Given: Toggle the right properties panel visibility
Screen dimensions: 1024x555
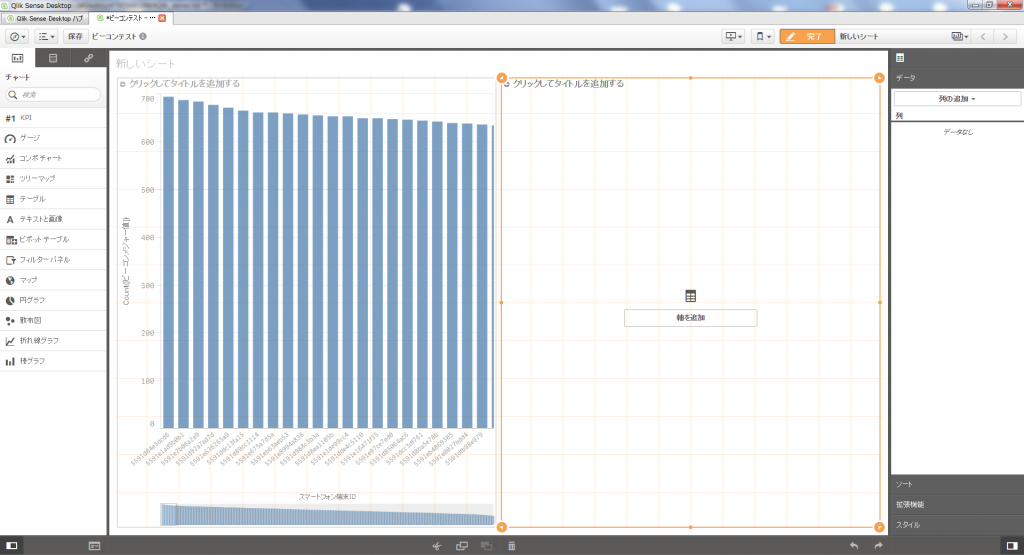Looking at the screenshot, I should [x=1011, y=546].
